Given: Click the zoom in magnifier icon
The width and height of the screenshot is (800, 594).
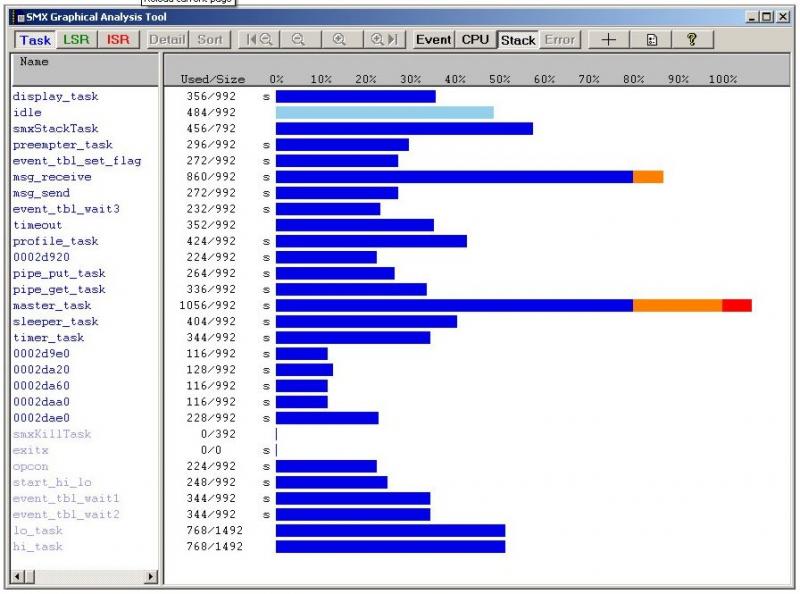Looking at the screenshot, I should [x=340, y=40].
